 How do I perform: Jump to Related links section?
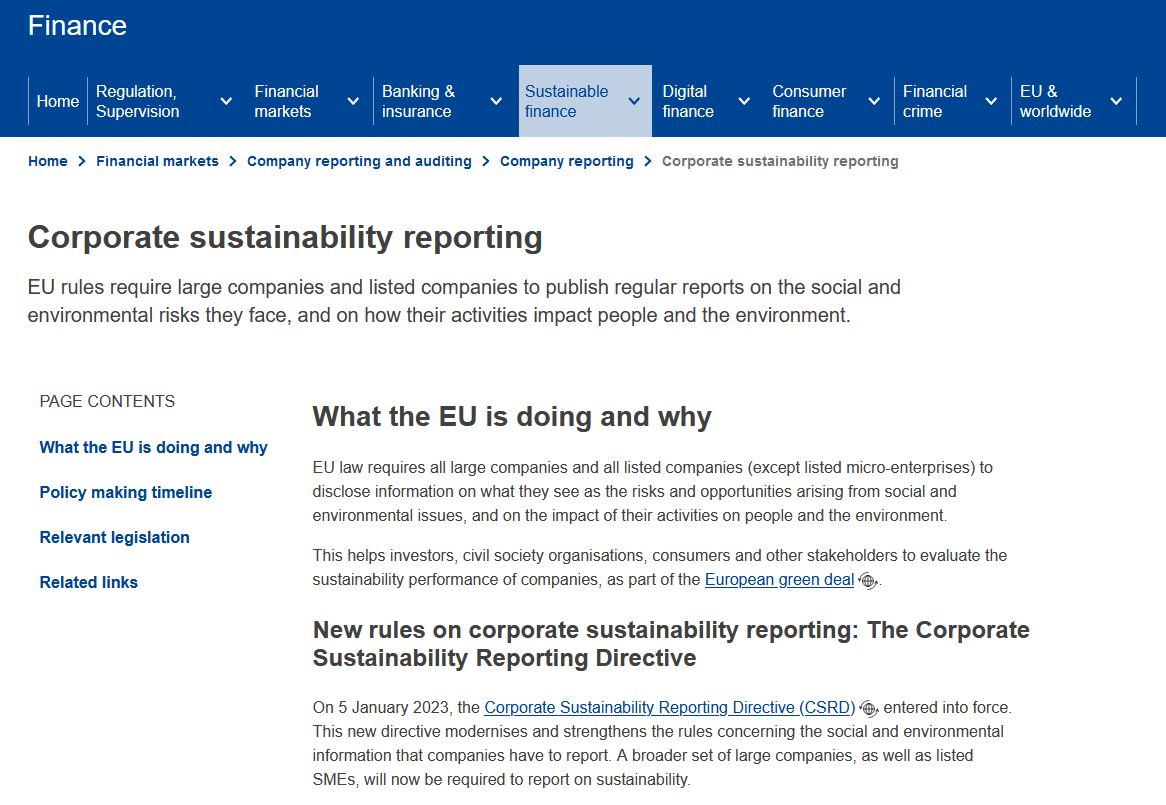tap(88, 583)
